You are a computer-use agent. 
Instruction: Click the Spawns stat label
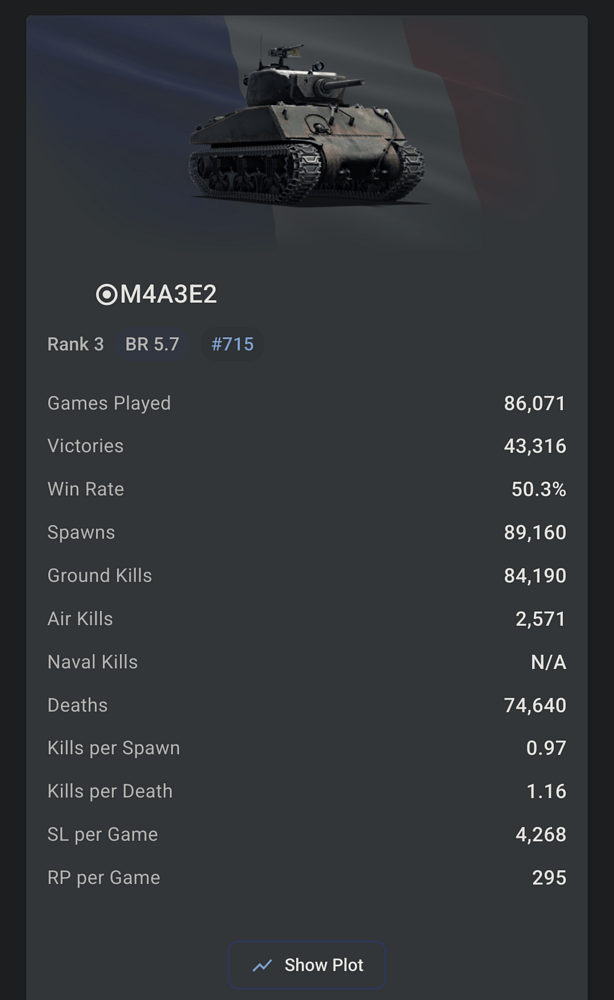coord(81,532)
